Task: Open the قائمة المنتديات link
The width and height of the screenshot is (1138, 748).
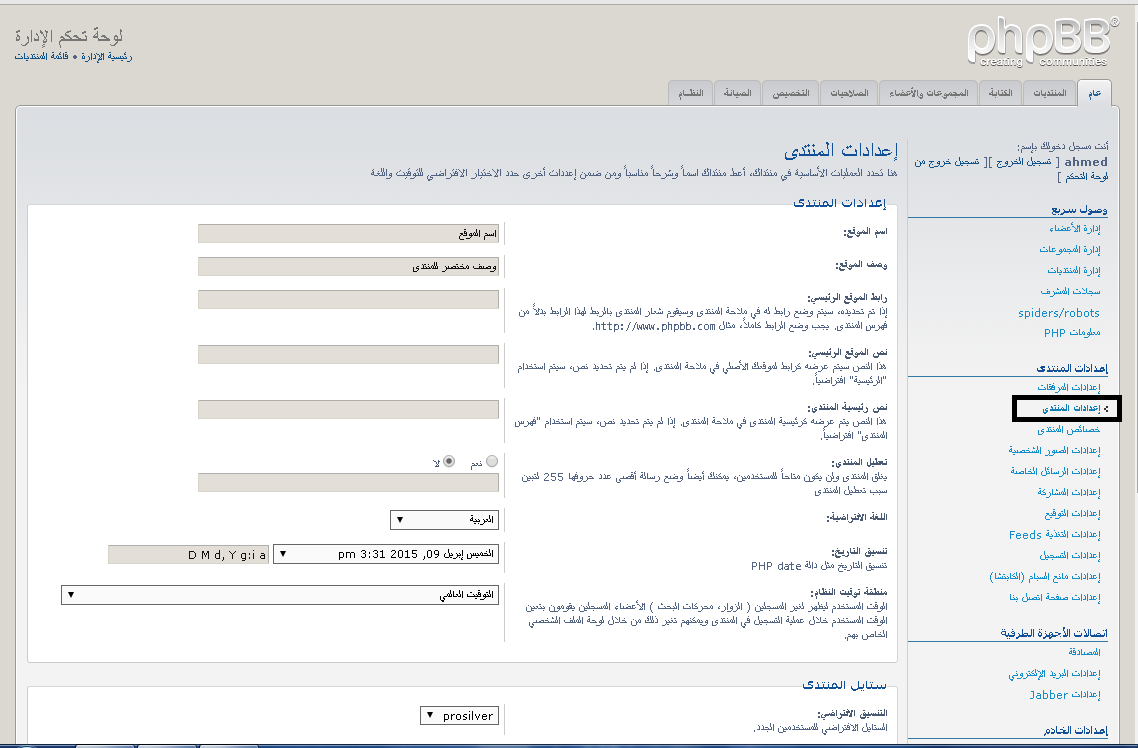Action: coord(41,56)
